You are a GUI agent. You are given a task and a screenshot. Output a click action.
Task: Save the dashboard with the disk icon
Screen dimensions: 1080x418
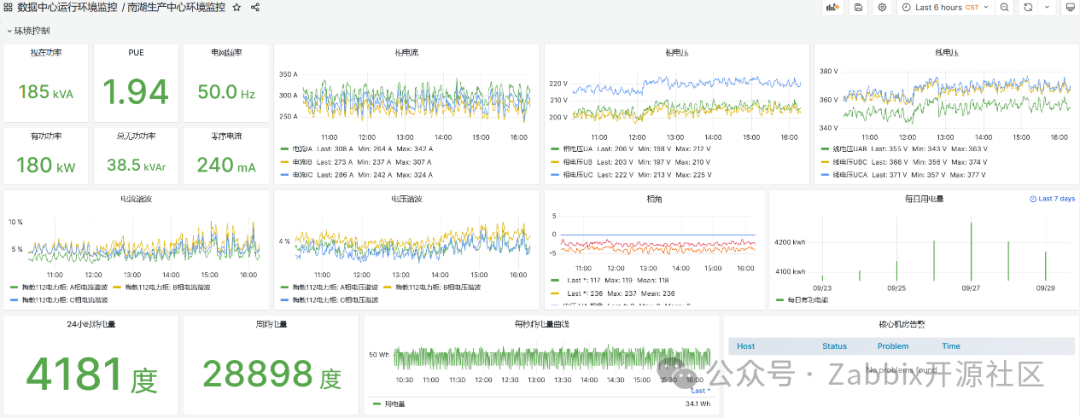tap(858, 7)
